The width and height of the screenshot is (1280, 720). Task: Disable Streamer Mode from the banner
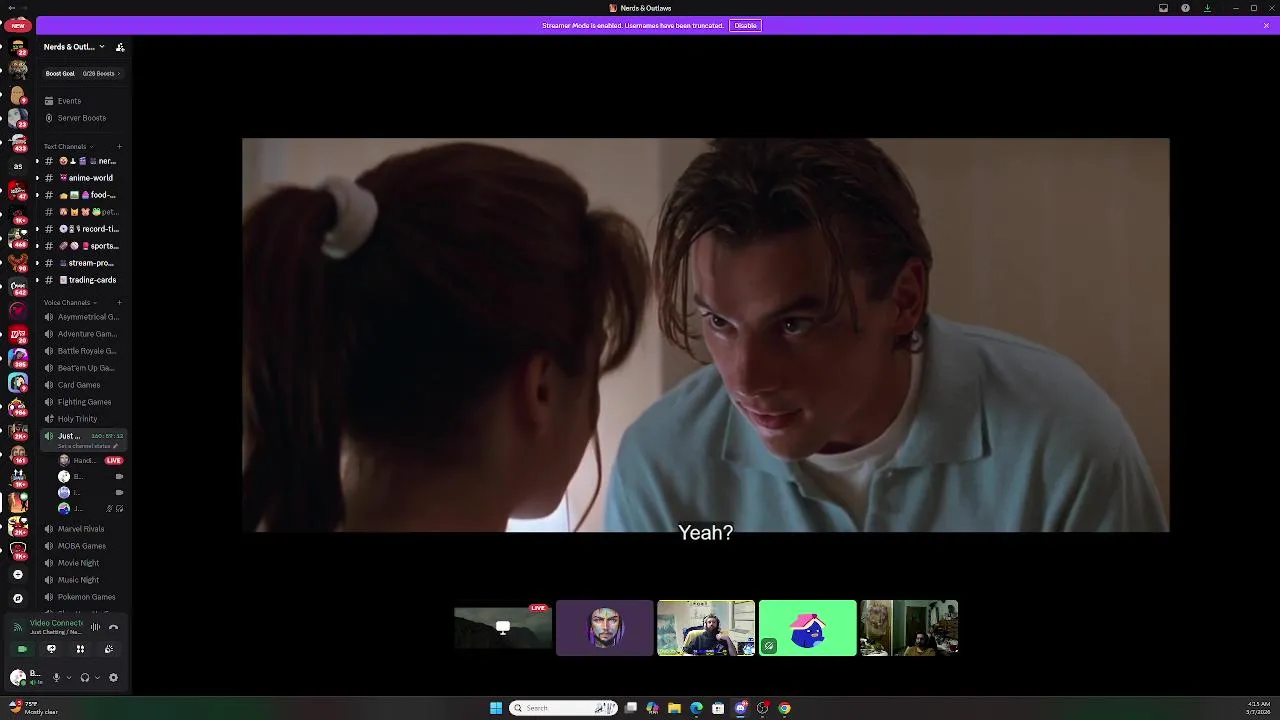(745, 25)
